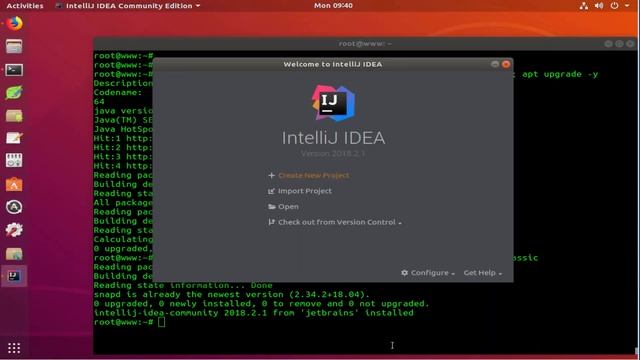Select IntelliJ IDEA icon in dock

pyautogui.click(x=14, y=276)
